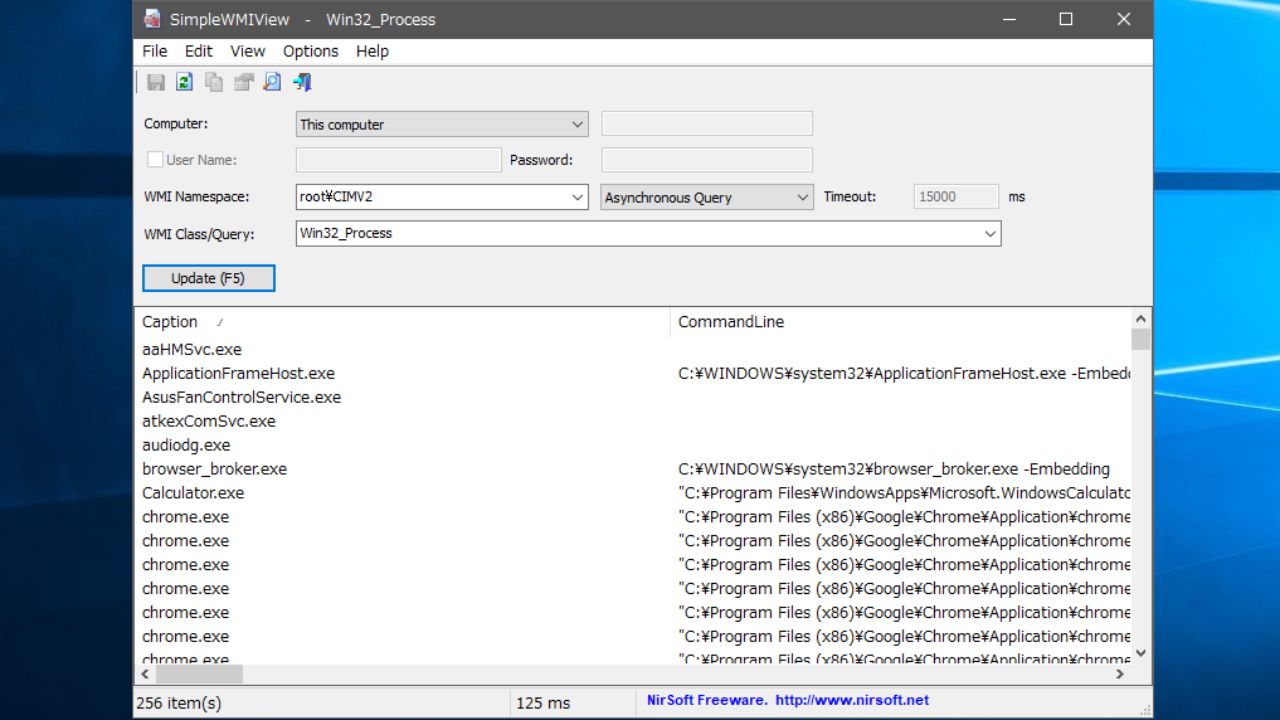Open the View menu
The width and height of the screenshot is (1280, 720).
pyautogui.click(x=248, y=51)
